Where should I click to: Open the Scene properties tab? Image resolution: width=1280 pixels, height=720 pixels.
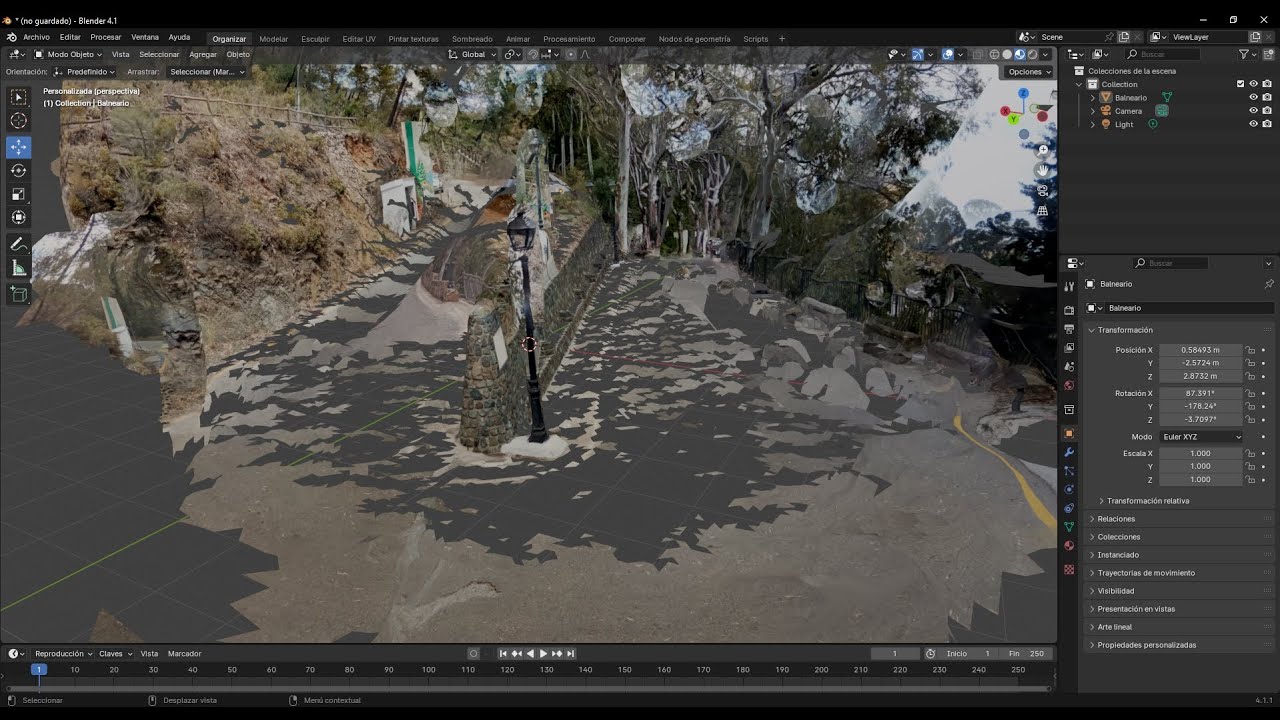point(1069,367)
